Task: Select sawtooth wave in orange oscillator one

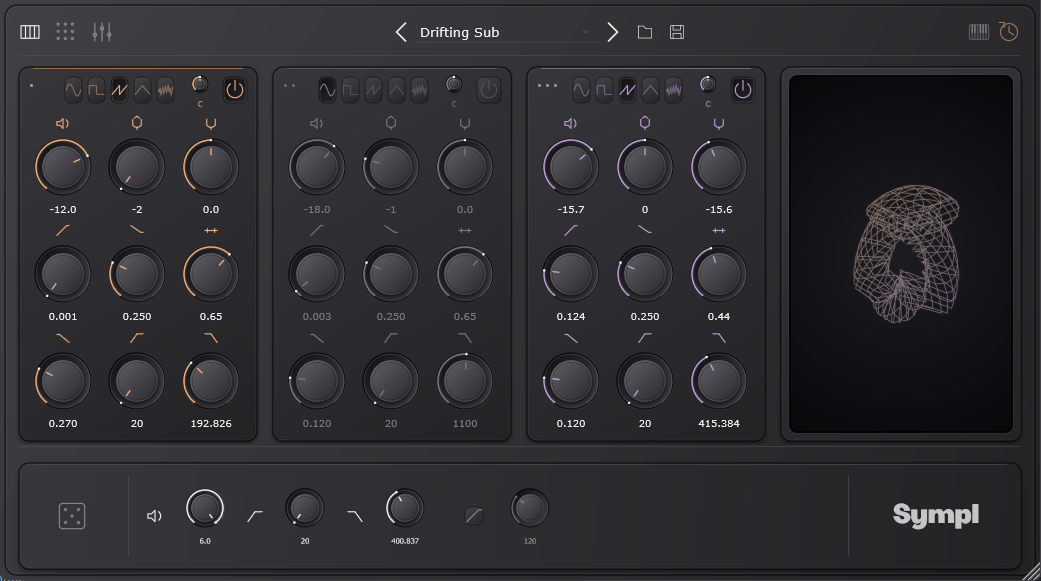Action: (120, 90)
